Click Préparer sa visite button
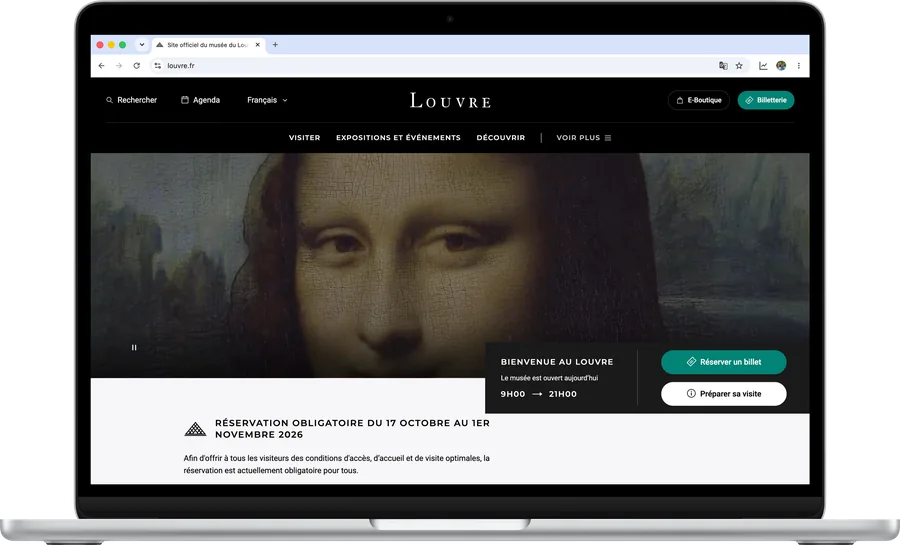The height and width of the screenshot is (545, 900). coord(724,394)
